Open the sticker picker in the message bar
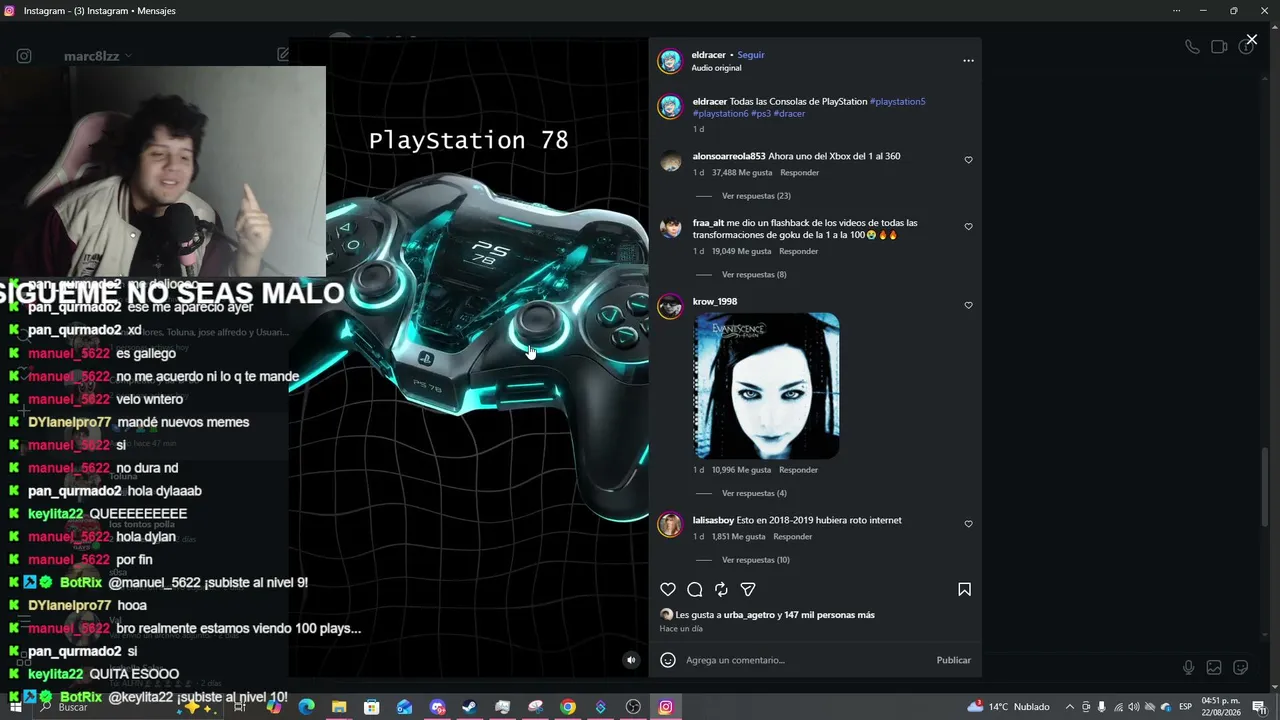 pyautogui.click(x=1241, y=668)
